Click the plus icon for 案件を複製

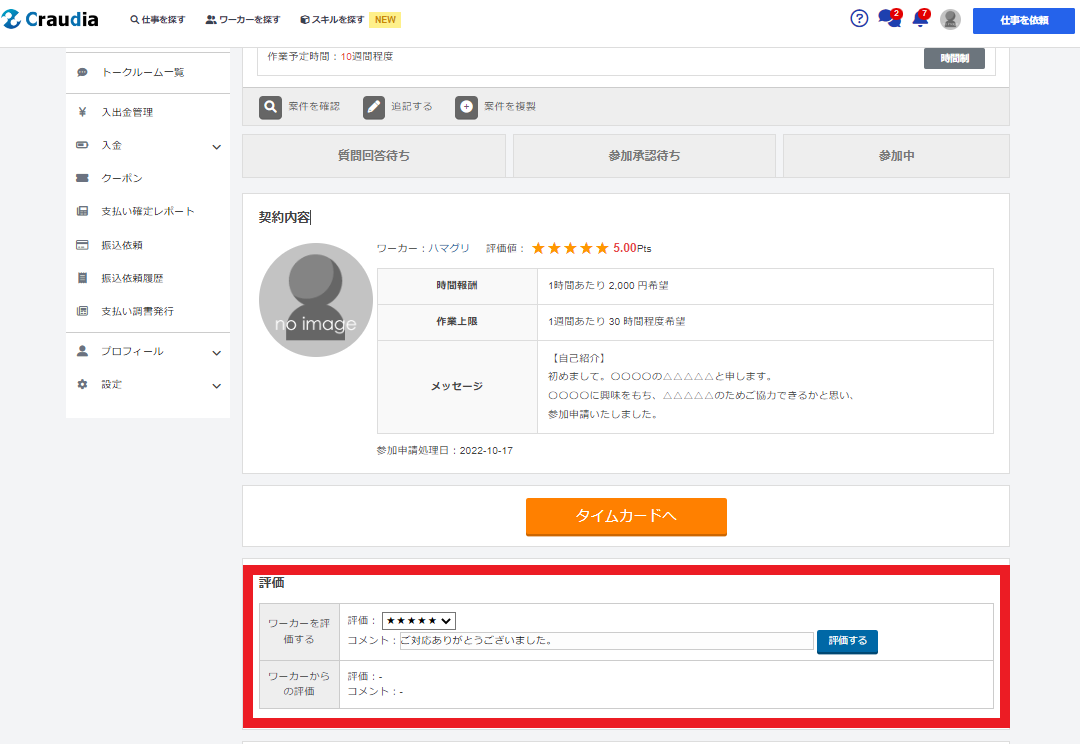pos(466,107)
